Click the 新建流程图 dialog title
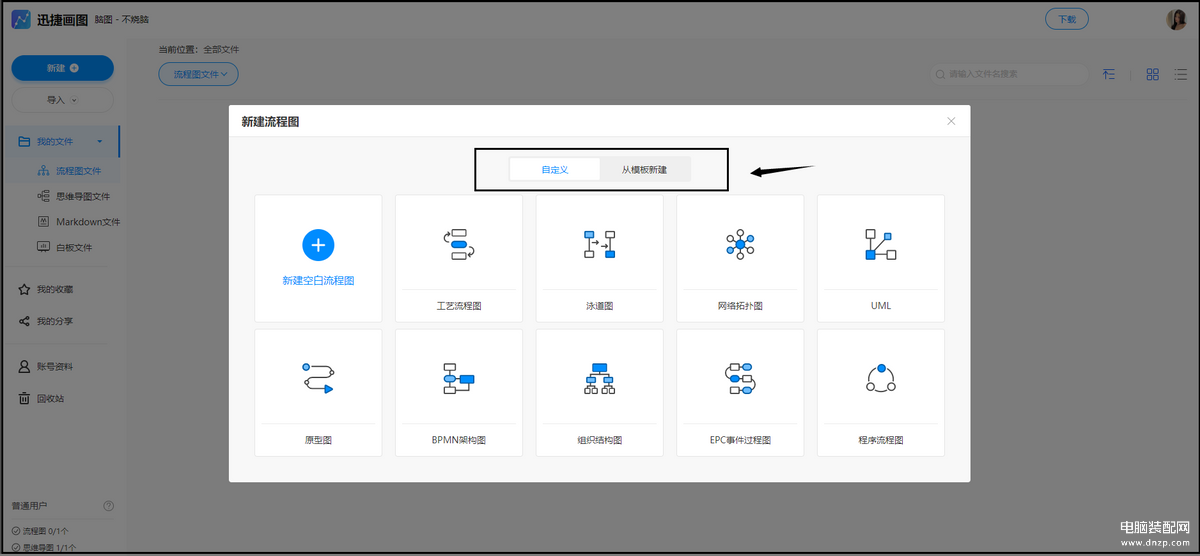 [270, 121]
